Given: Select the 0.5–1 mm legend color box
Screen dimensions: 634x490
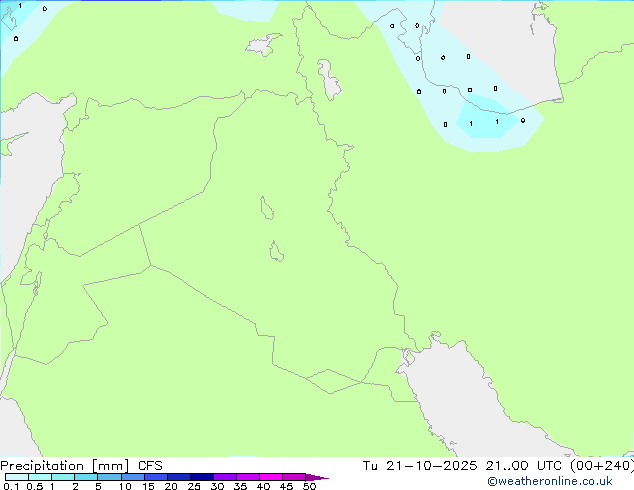Looking at the screenshot, I should point(40,477).
